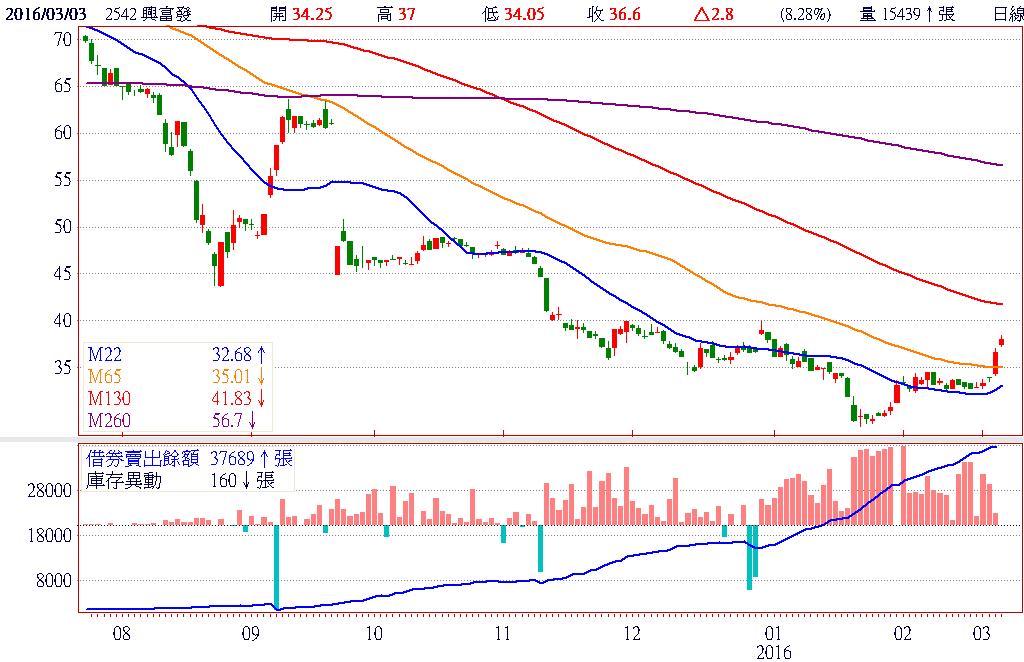Select the M65 moving average legend label
Image resolution: width=1024 pixels, height=662 pixels.
tap(105, 375)
